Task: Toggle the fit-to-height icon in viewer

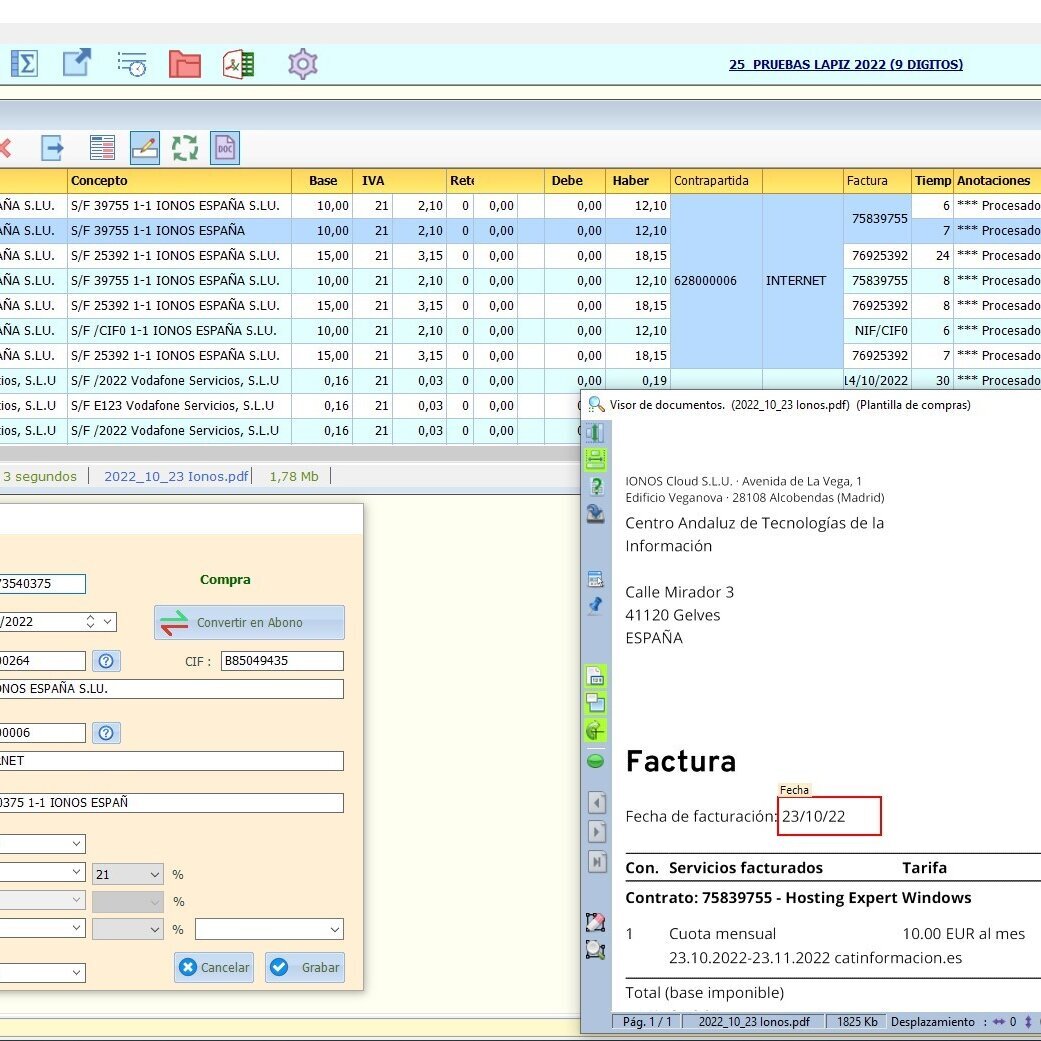Action: (595, 433)
